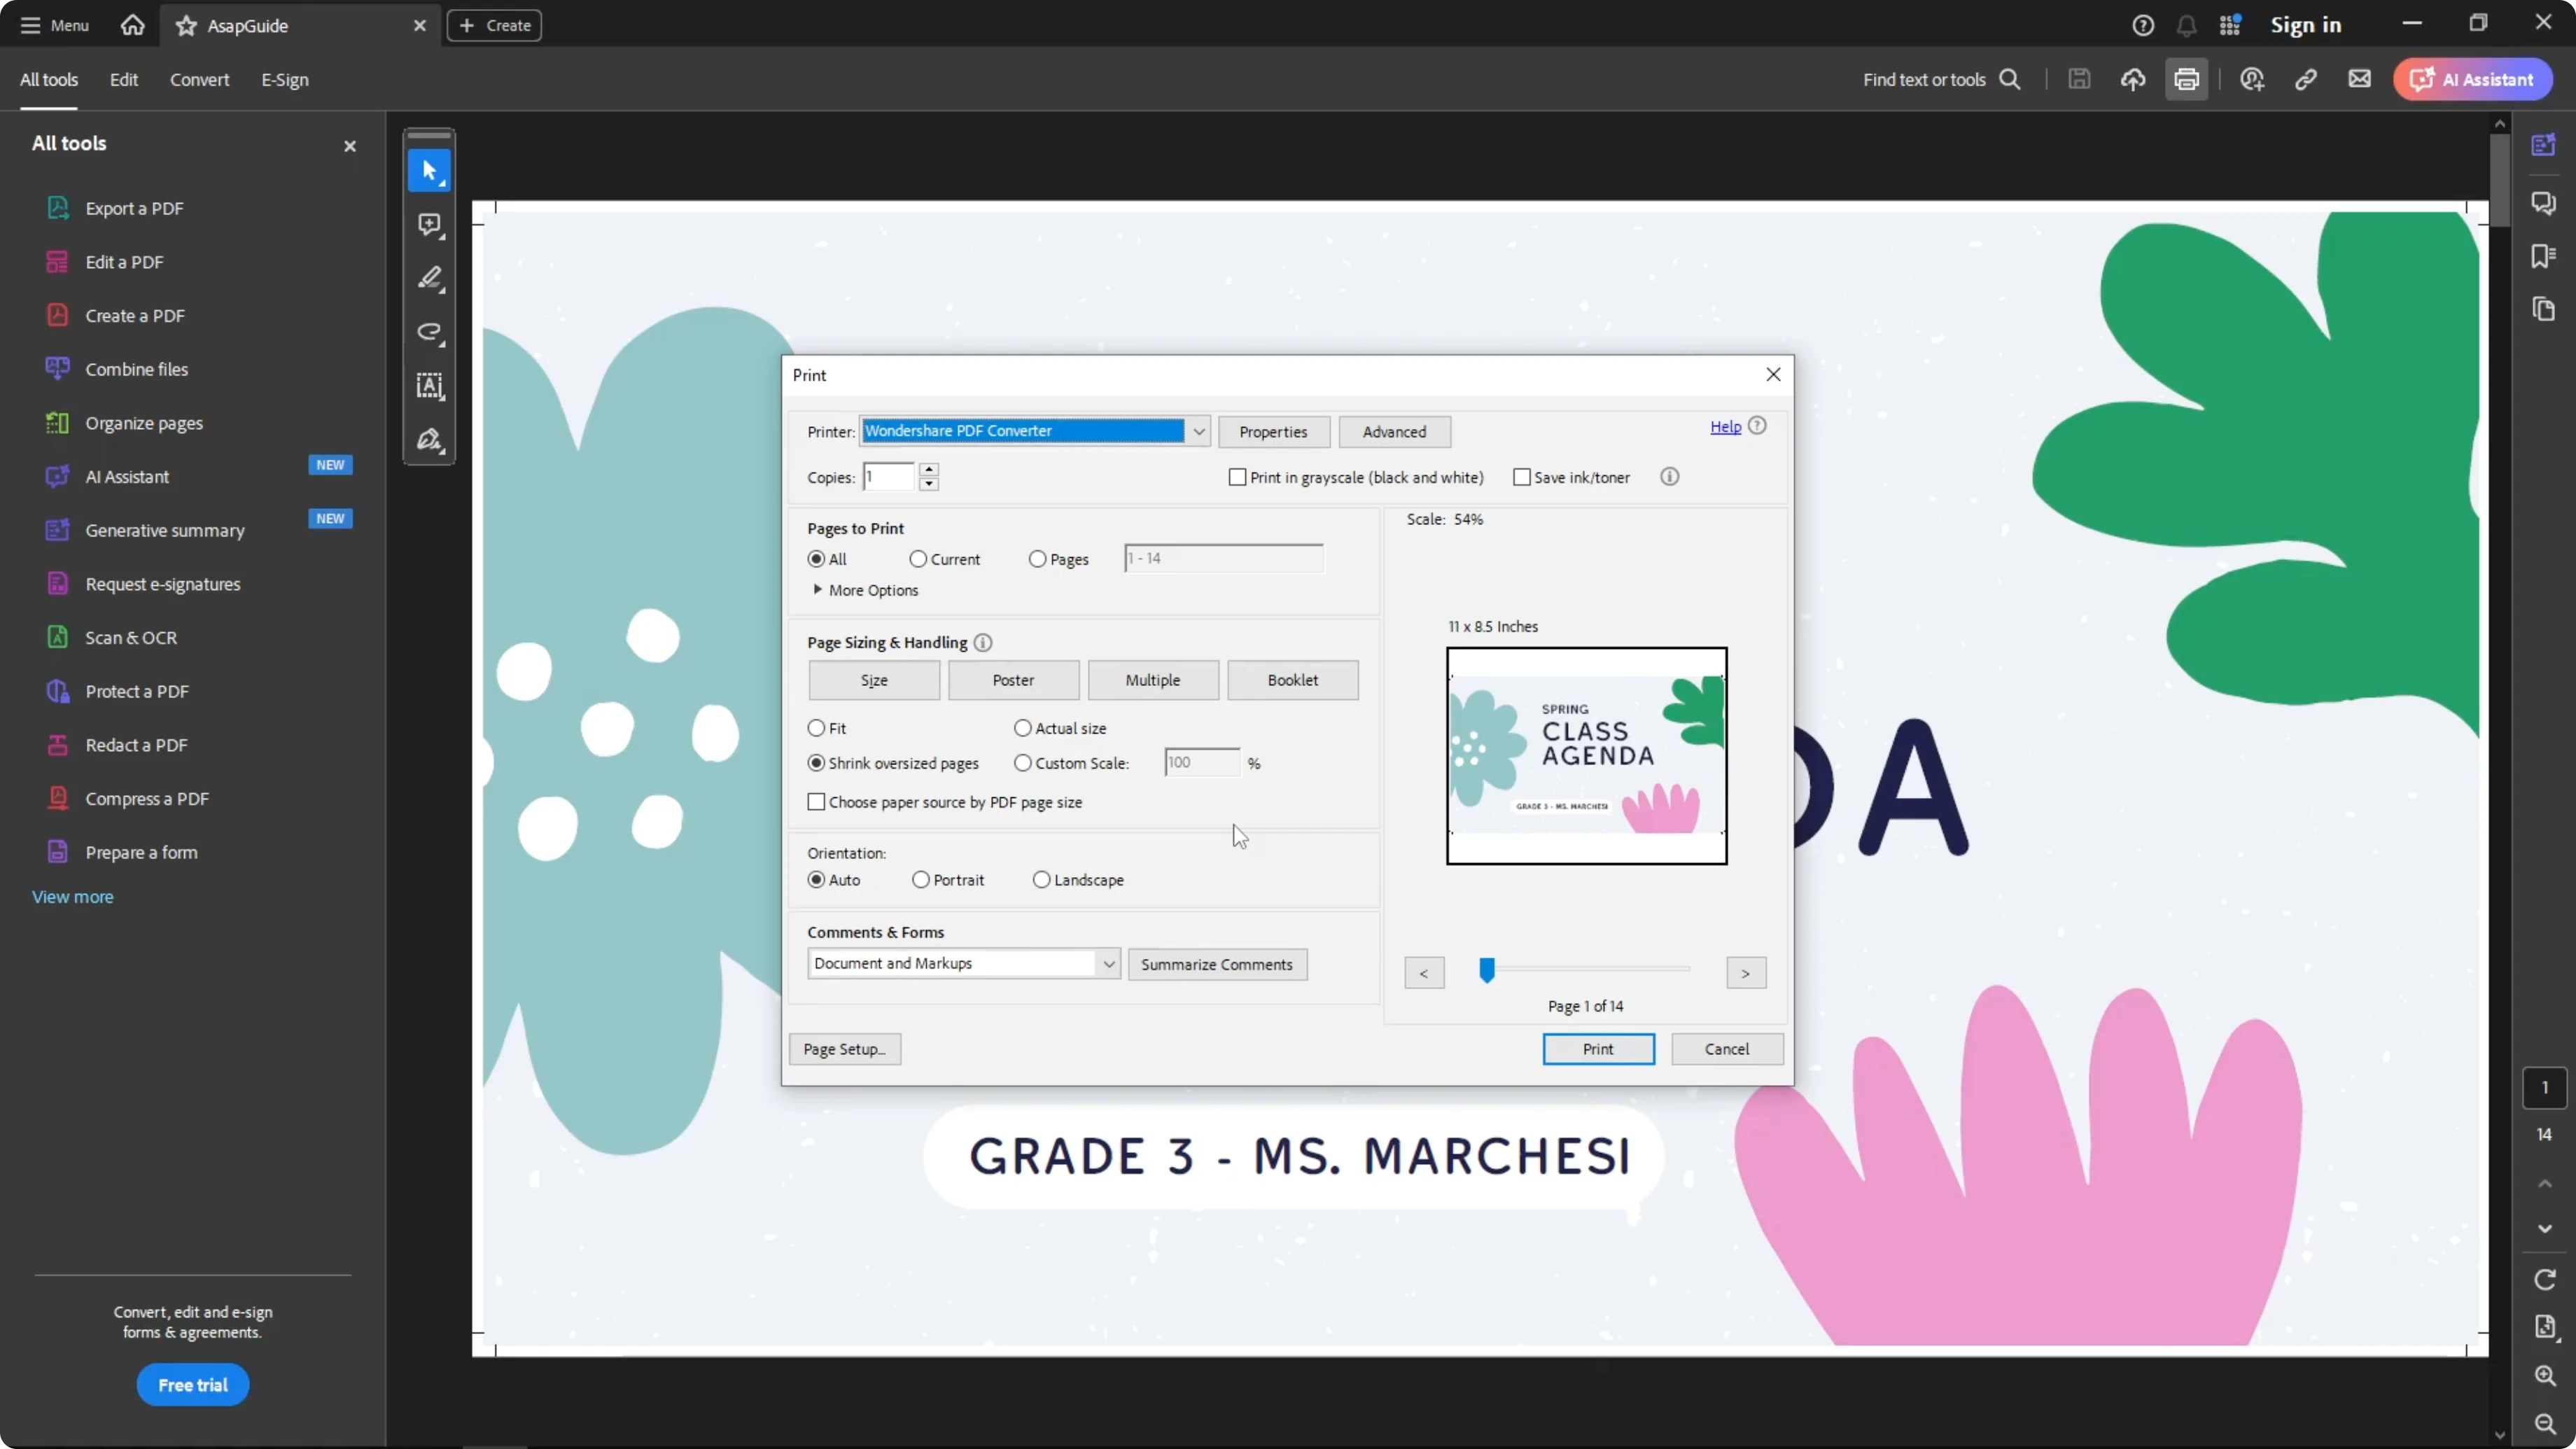2576x1449 pixels.
Task: Click the Save disk icon
Action: pos(2079,79)
